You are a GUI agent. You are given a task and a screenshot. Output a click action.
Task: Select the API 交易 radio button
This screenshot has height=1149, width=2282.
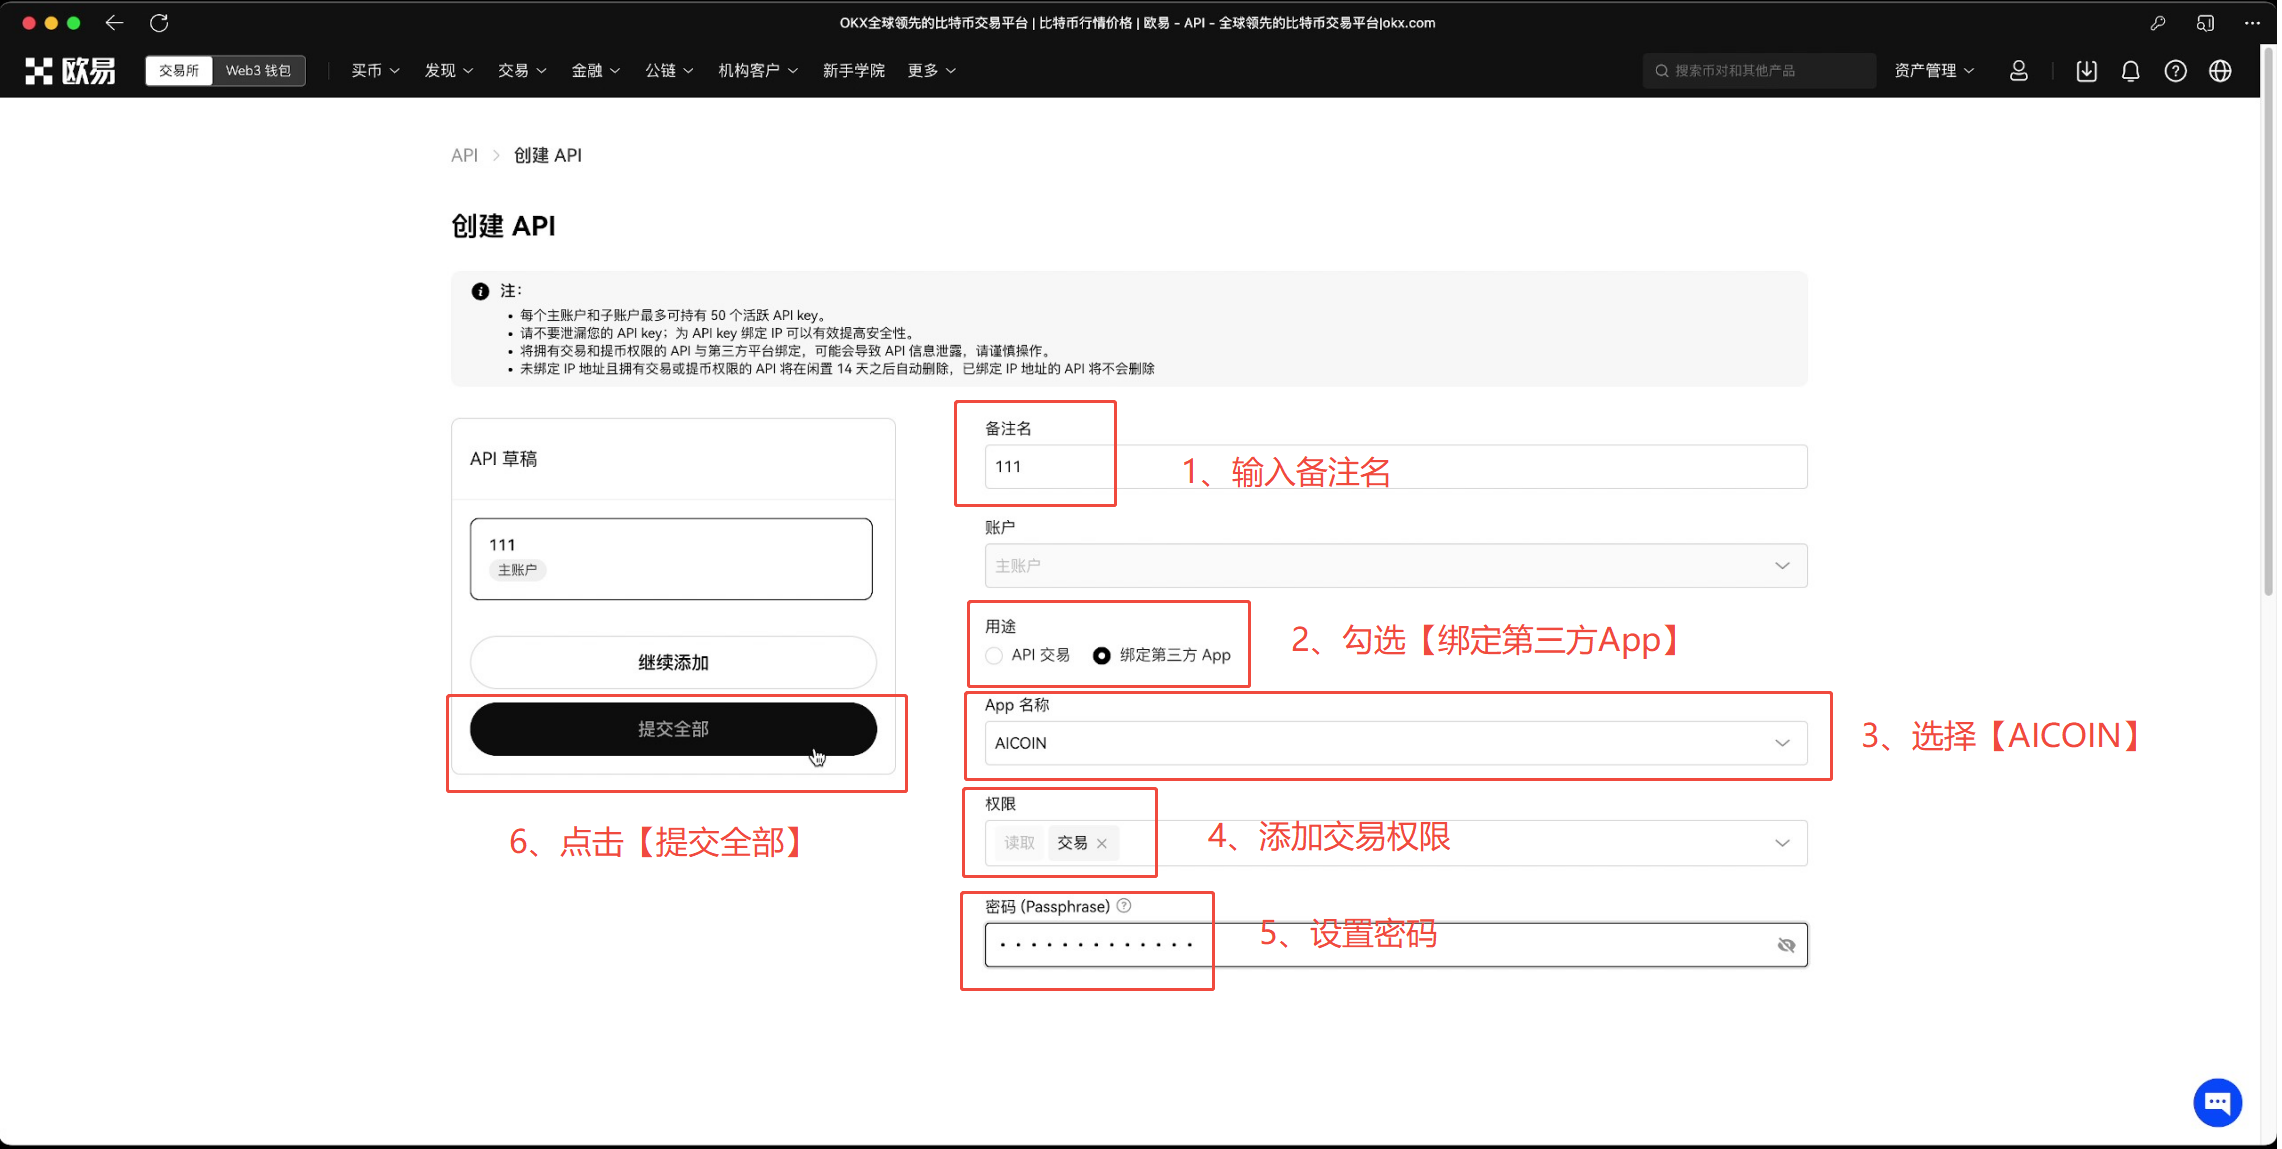pyautogui.click(x=994, y=656)
